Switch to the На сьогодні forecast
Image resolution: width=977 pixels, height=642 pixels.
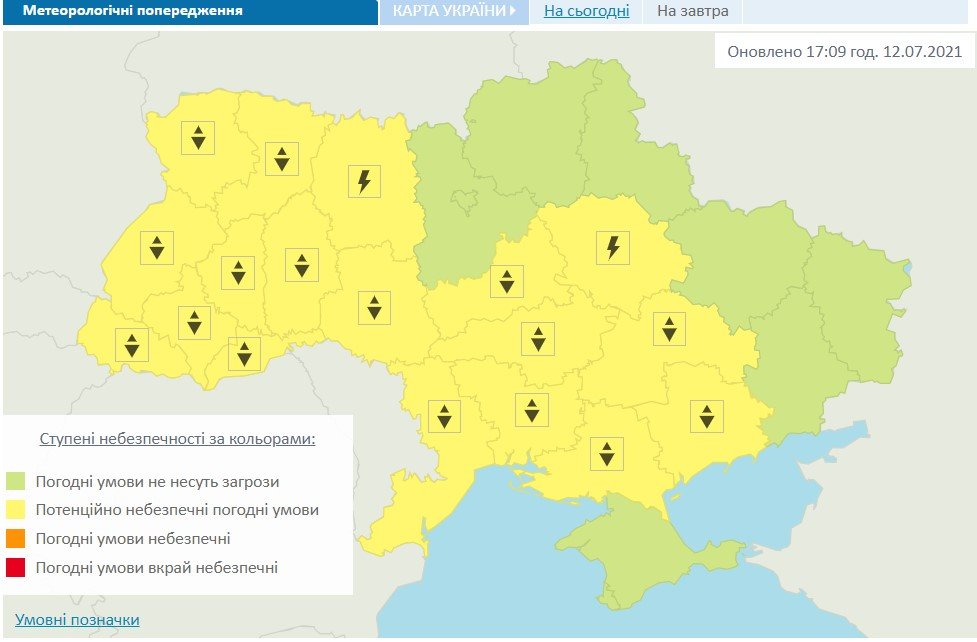pyautogui.click(x=586, y=12)
